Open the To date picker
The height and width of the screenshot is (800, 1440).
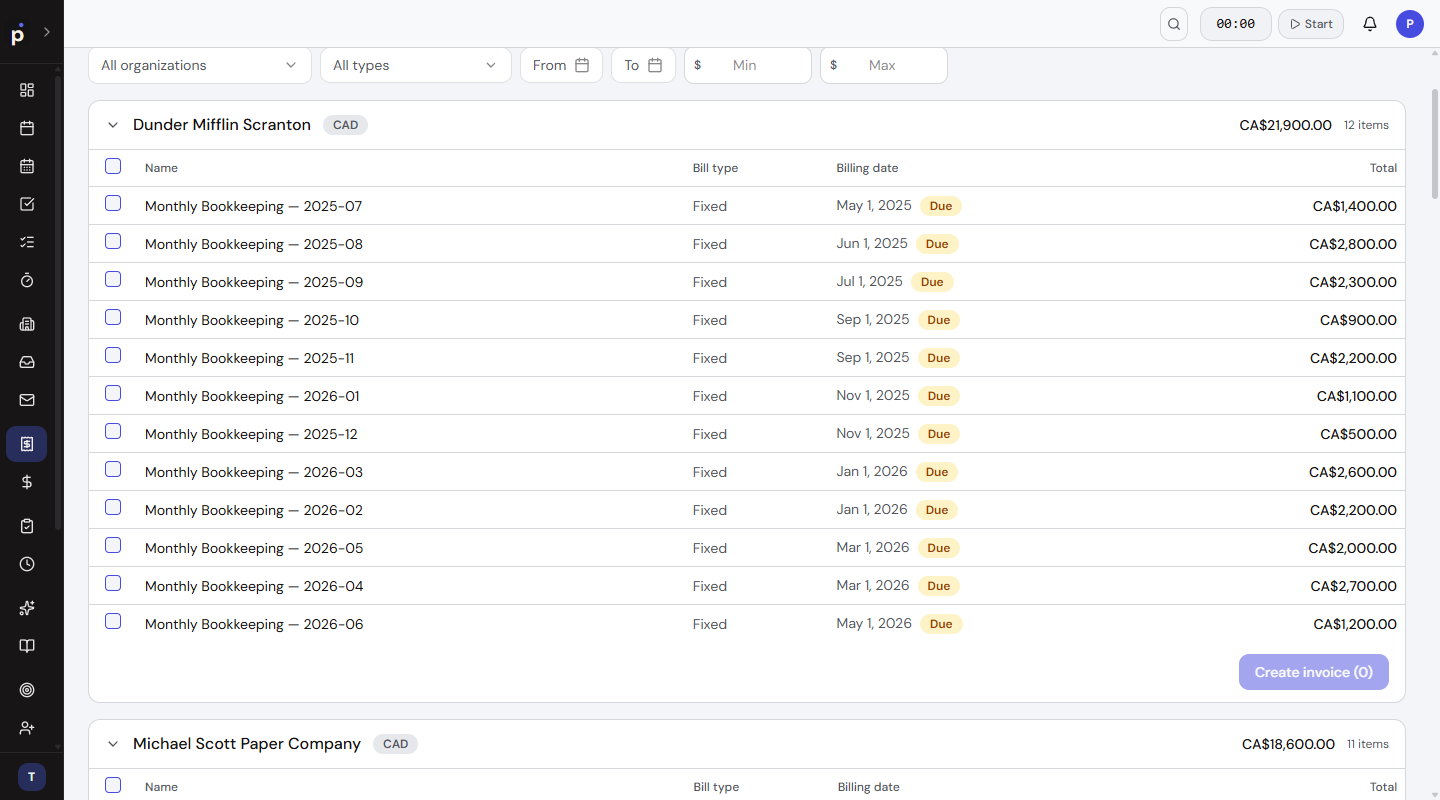[643, 65]
